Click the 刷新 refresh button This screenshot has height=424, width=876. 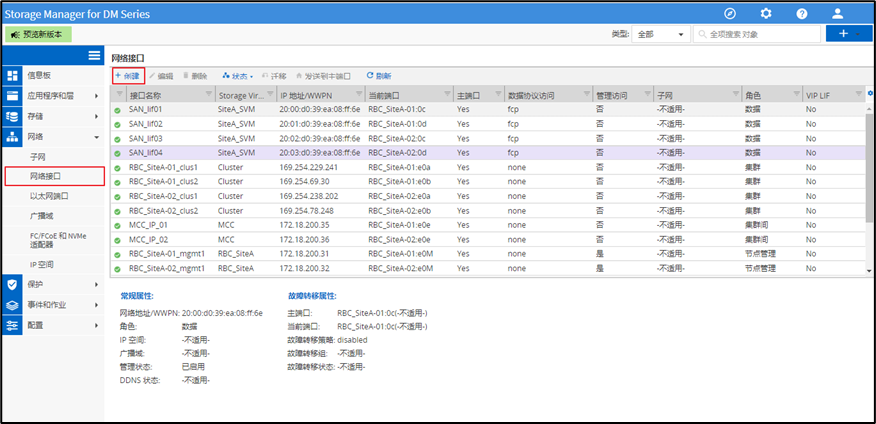[x=379, y=76]
